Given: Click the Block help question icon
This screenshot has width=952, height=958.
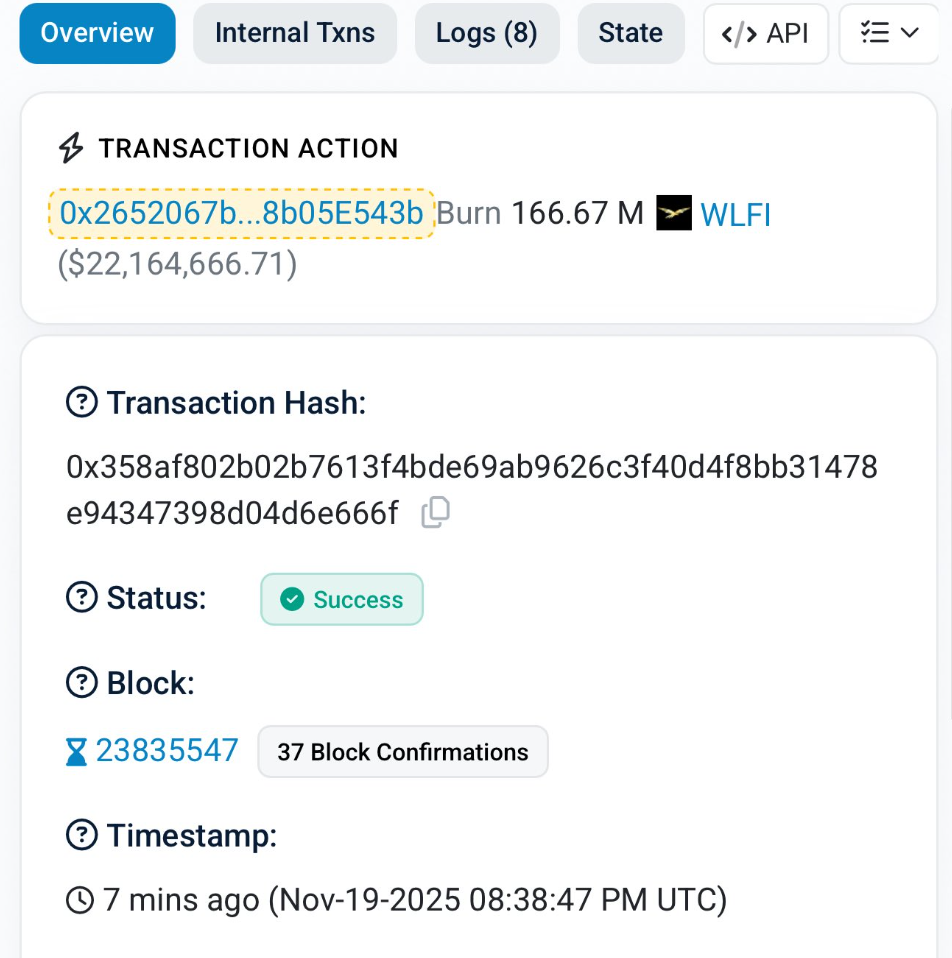Looking at the screenshot, I should point(81,684).
